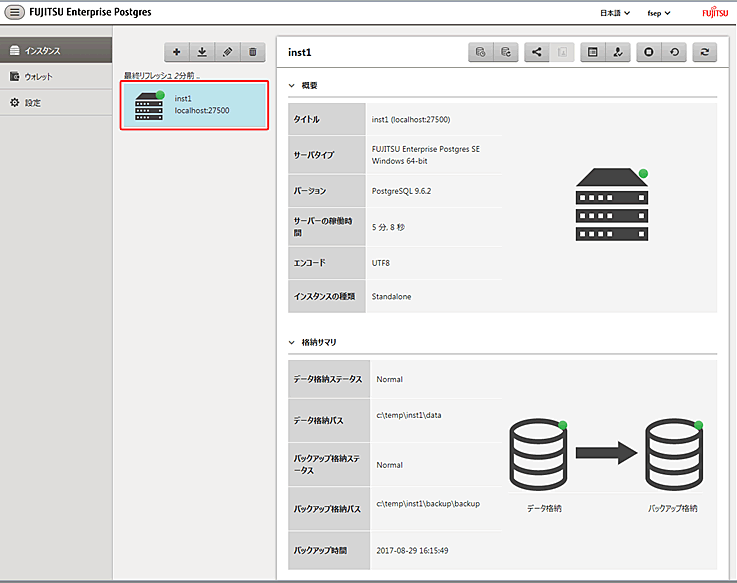Click the バージョン row label

[327, 191]
